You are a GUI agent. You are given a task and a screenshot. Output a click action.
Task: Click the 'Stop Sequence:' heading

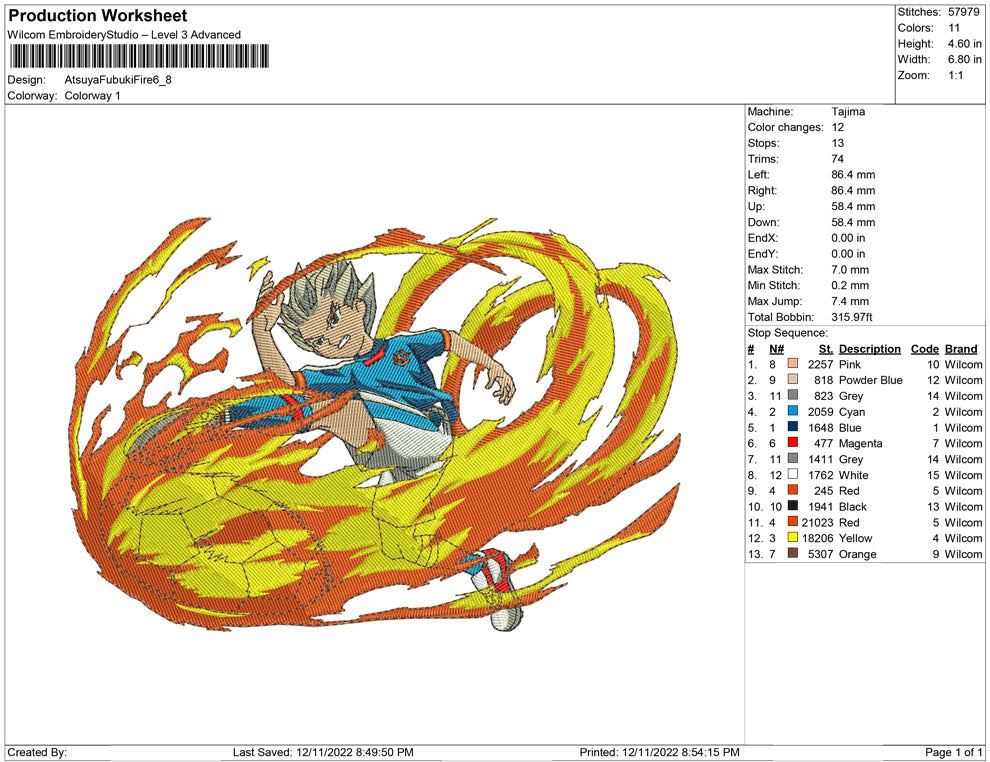787,333
